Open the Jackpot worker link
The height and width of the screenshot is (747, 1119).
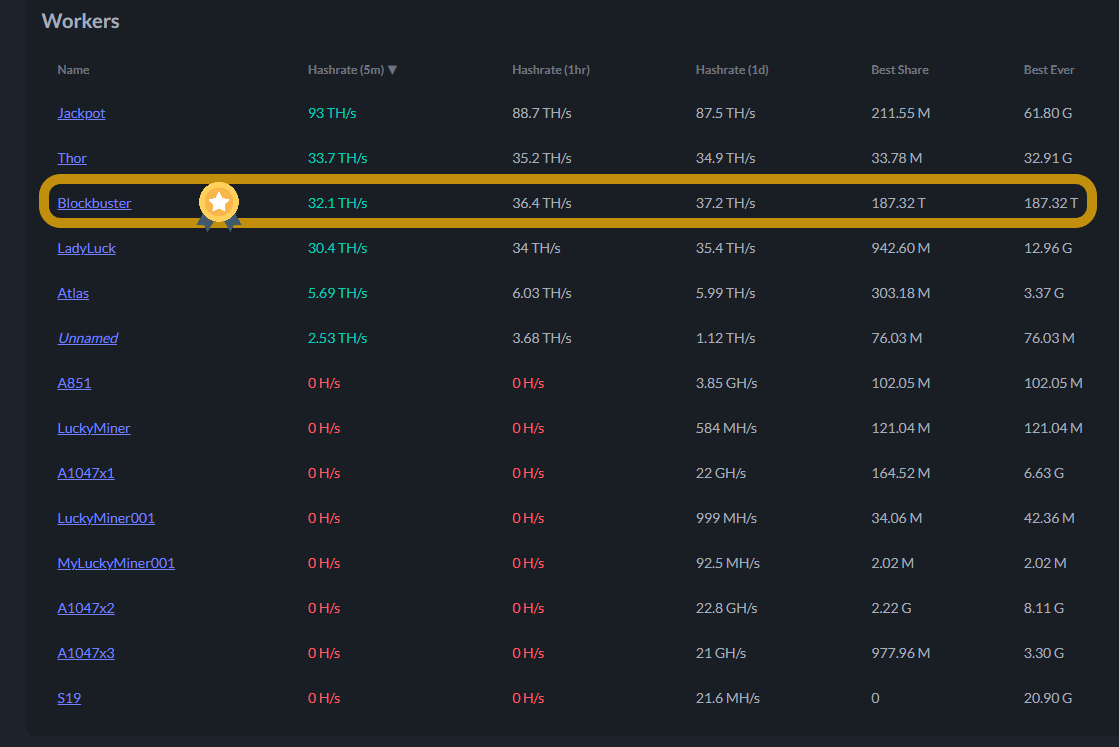[x=81, y=113]
